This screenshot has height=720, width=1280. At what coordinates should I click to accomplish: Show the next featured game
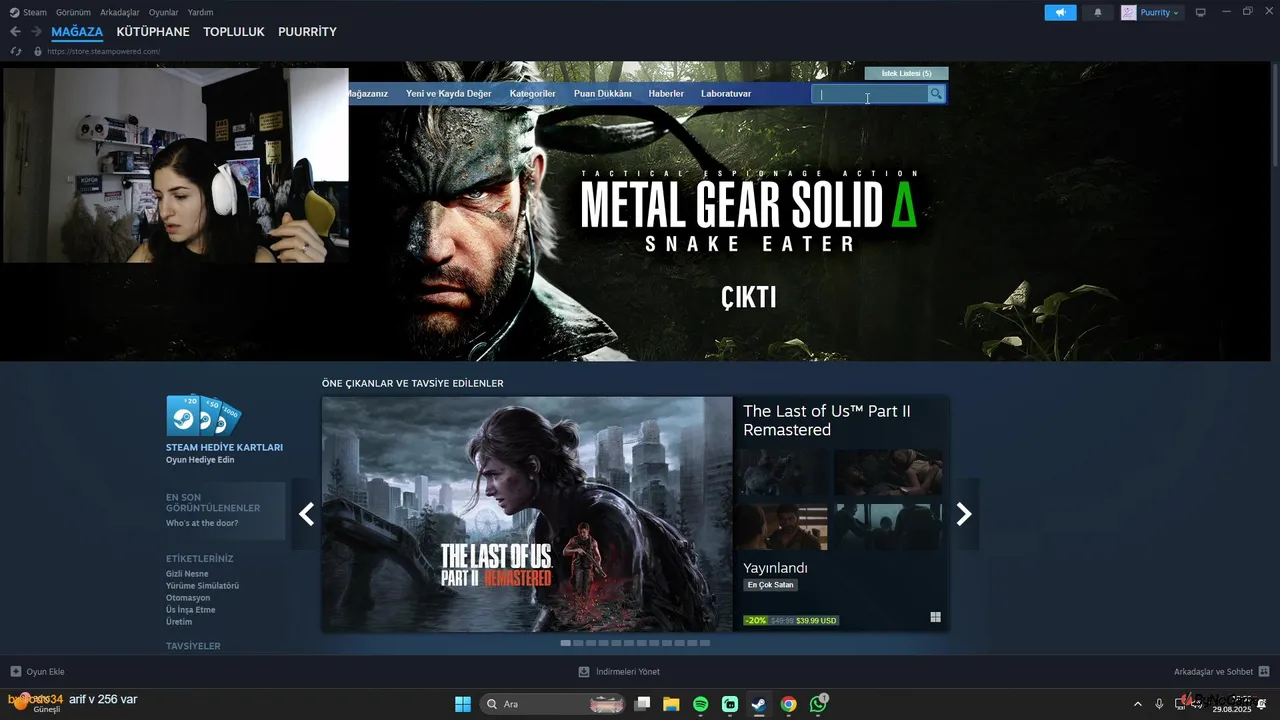pyautogui.click(x=964, y=514)
